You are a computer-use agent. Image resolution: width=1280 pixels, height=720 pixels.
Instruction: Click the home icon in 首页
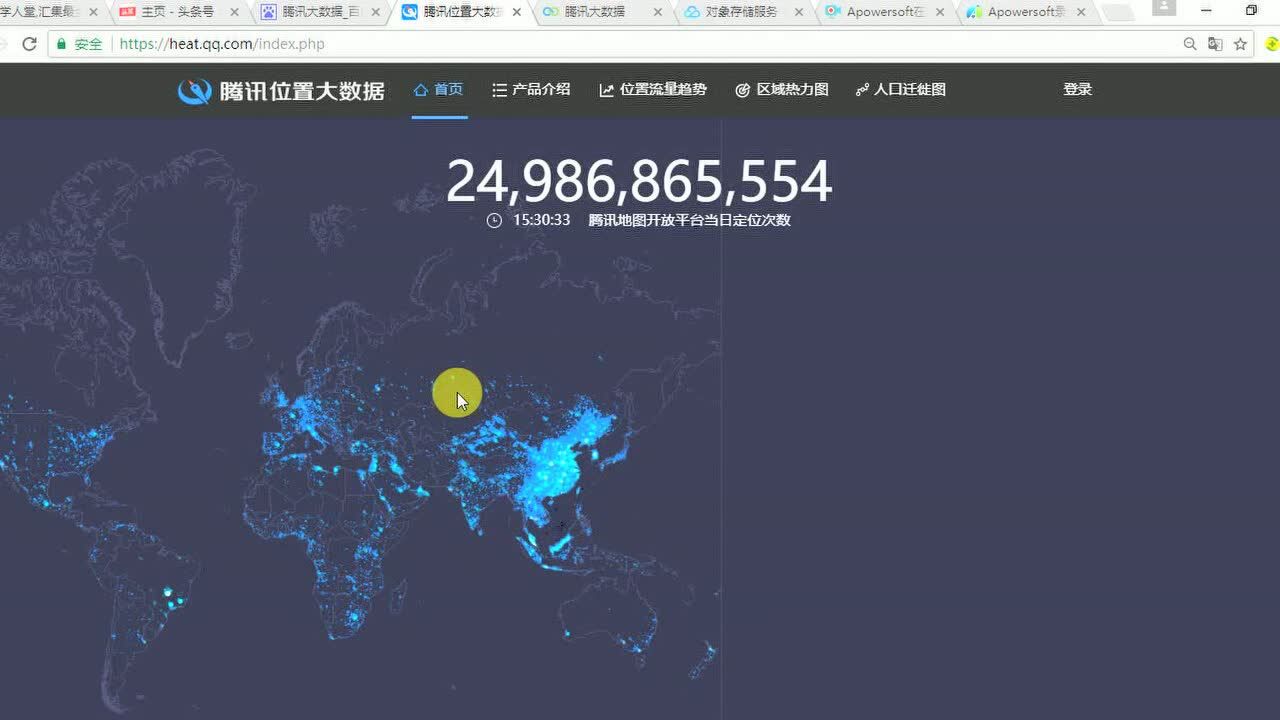(x=421, y=89)
